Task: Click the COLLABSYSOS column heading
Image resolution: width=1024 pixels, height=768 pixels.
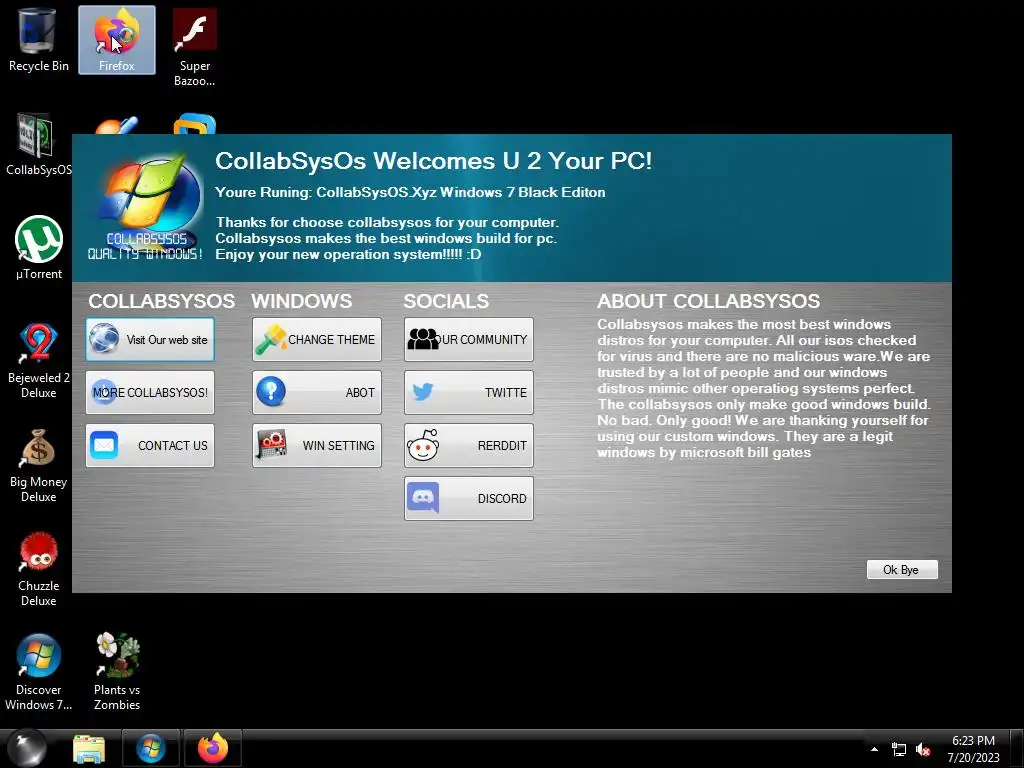Action: [161, 301]
